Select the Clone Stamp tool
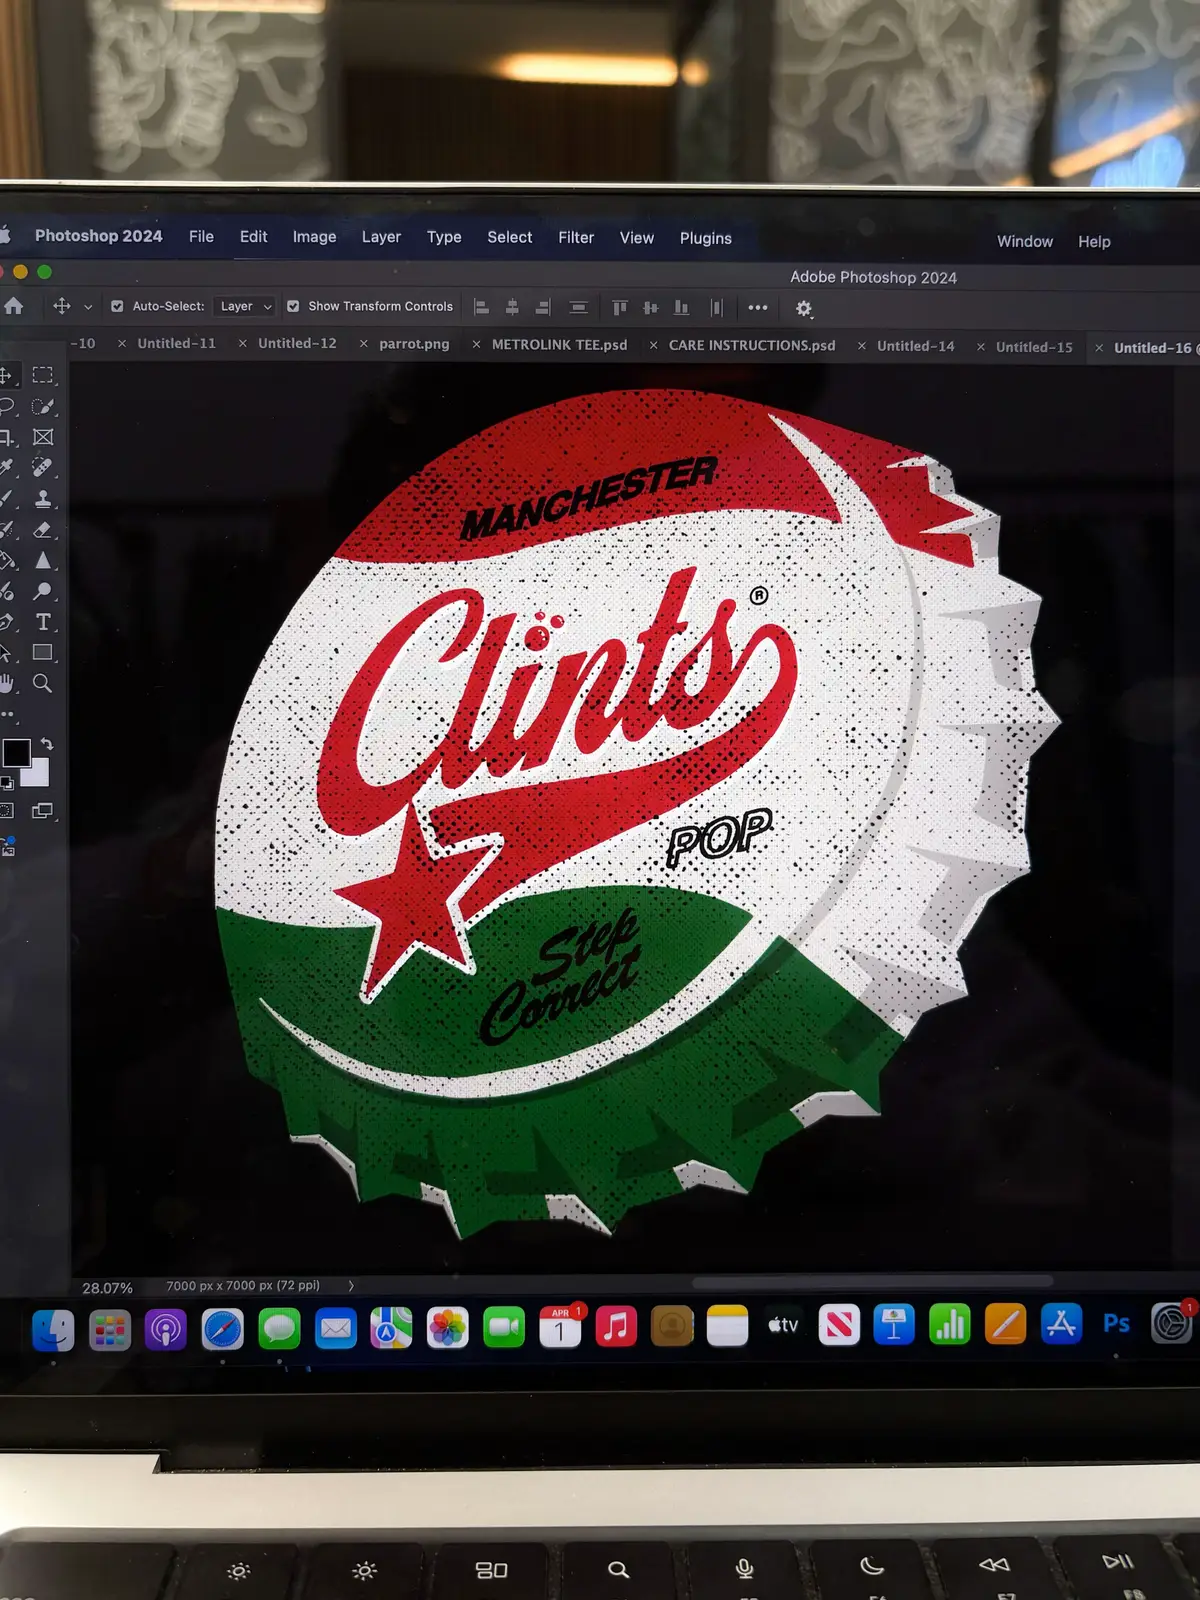1200x1600 pixels. pos(43,498)
